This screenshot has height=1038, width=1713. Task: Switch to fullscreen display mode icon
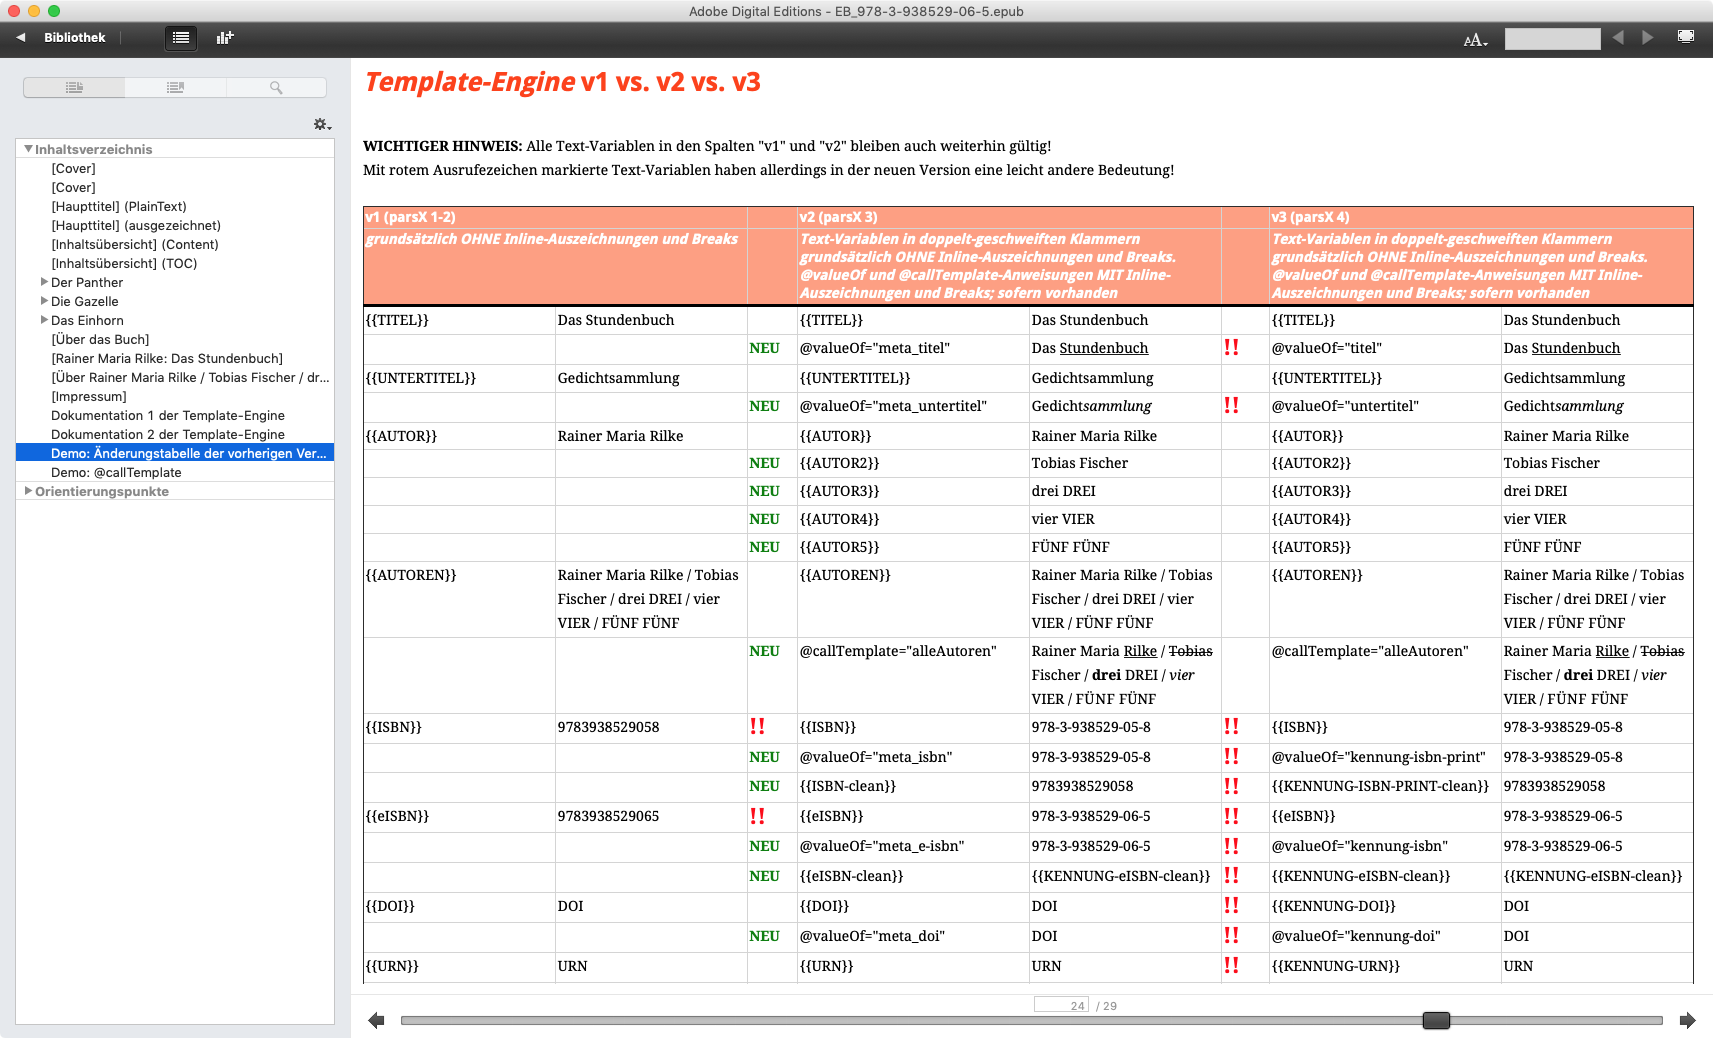tap(1686, 37)
